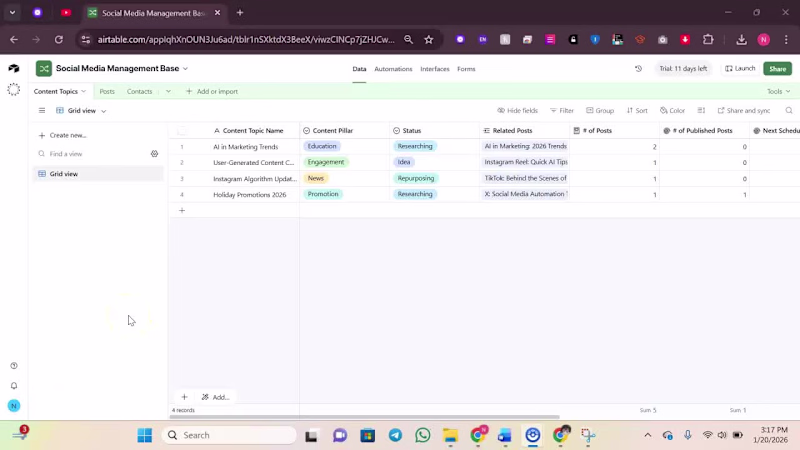The image size is (800, 450).
Task: Open browser zoom magnifier in address bar
Action: pyautogui.click(x=408, y=39)
